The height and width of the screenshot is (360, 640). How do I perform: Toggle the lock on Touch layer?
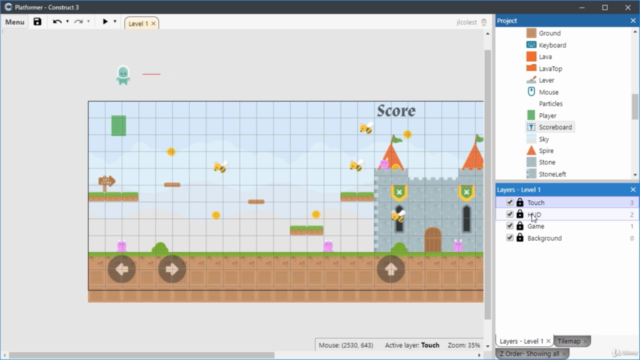pos(520,202)
